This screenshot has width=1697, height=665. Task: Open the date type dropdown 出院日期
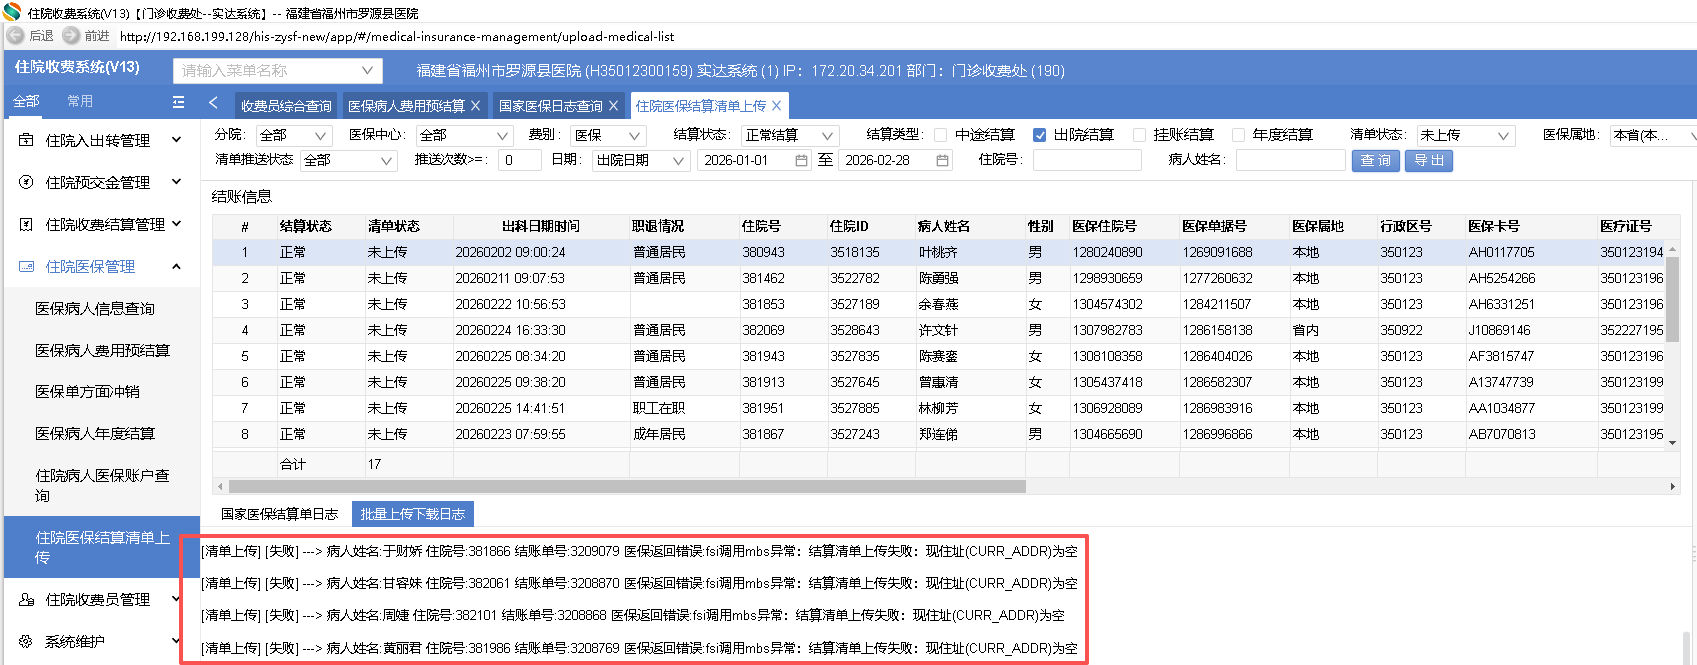(640, 160)
